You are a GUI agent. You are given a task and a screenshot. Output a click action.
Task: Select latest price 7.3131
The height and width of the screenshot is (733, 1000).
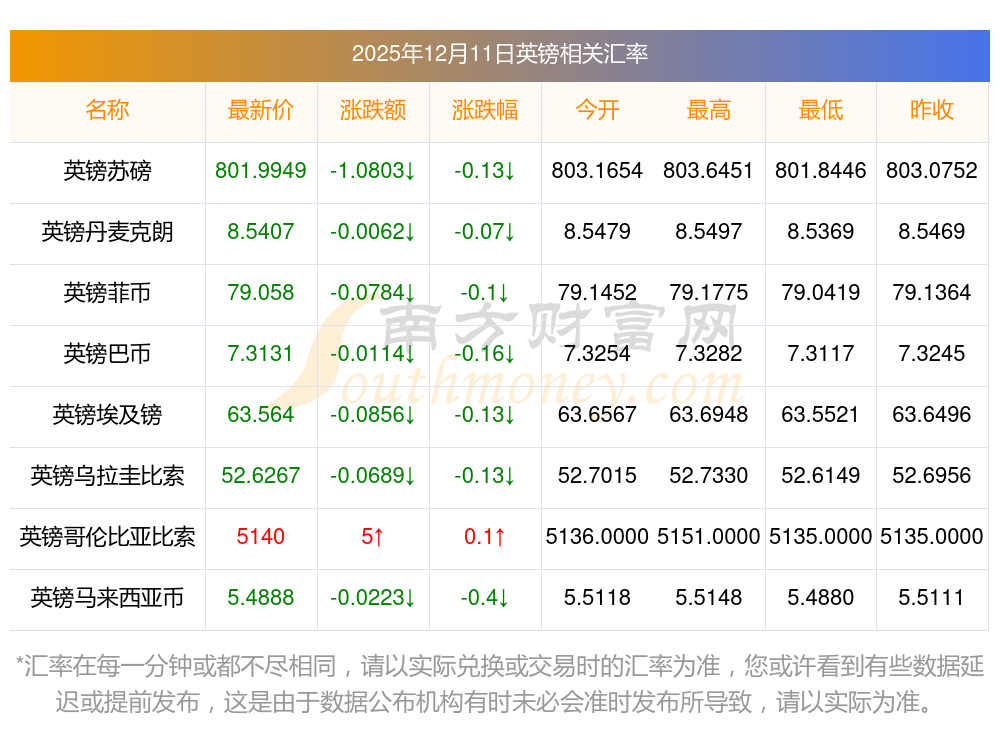pyautogui.click(x=260, y=353)
